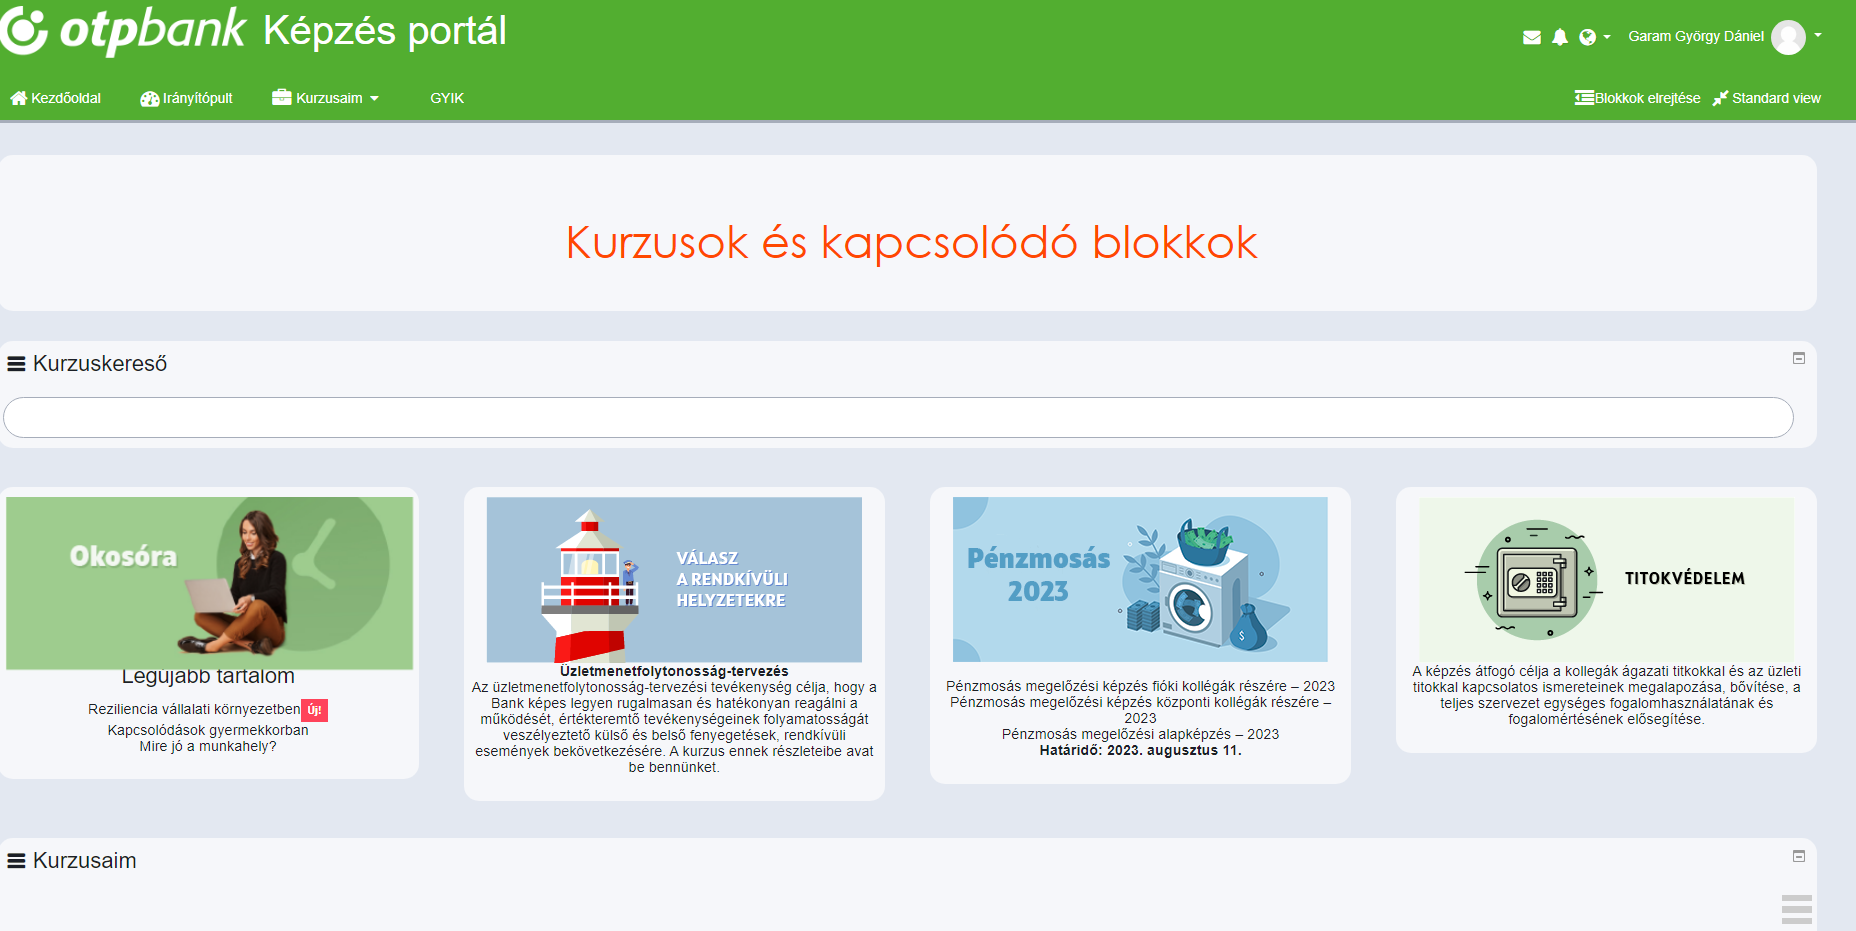Open the globe language menu
The width and height of the screenshot is (1856, 931).
point(1594,37)
